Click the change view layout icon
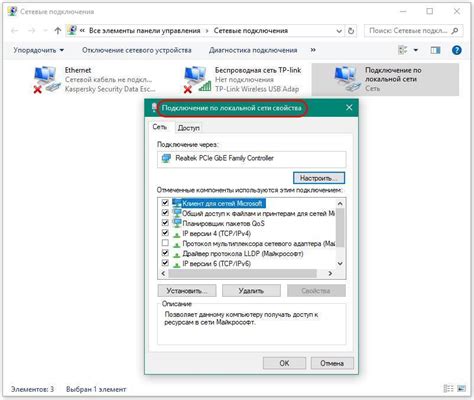Viewport: 474px width, 400px height. pos(403,50)
